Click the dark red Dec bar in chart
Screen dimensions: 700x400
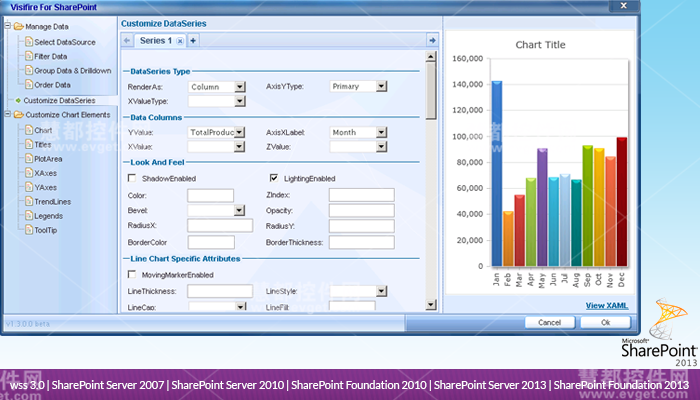point(621,202)
